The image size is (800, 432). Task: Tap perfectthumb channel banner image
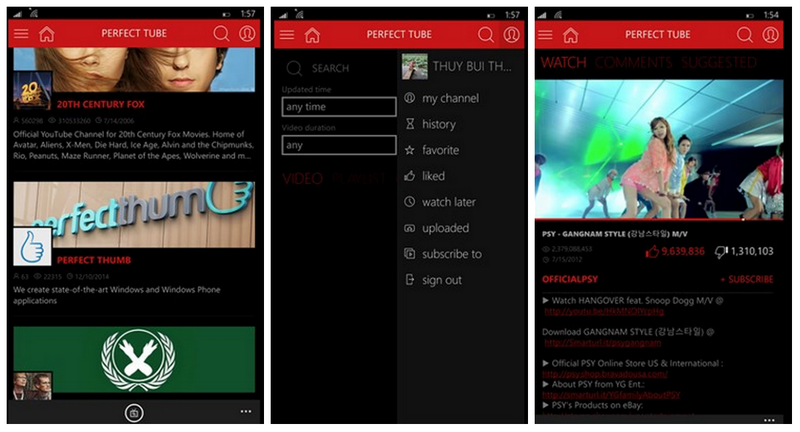[x=134, y=214]
